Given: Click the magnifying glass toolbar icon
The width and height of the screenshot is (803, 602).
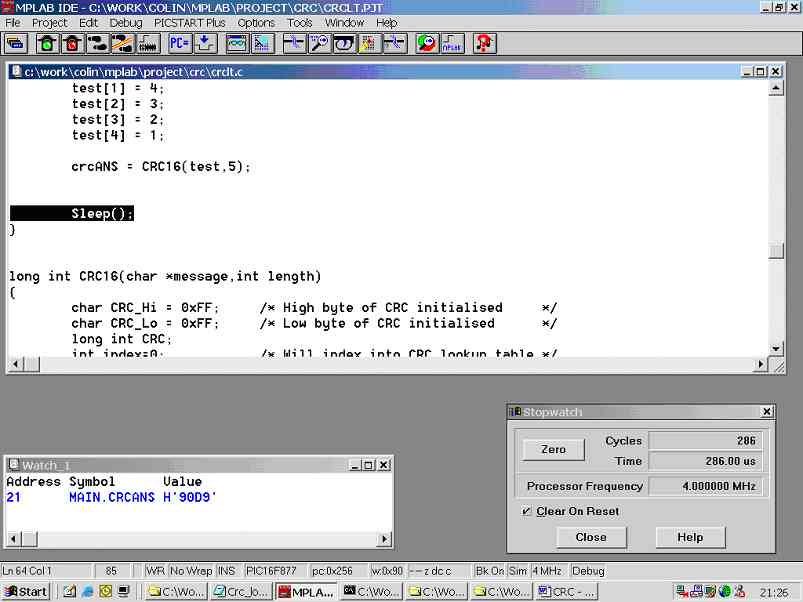Looking at the screenshot, I should tap(319, 43).
